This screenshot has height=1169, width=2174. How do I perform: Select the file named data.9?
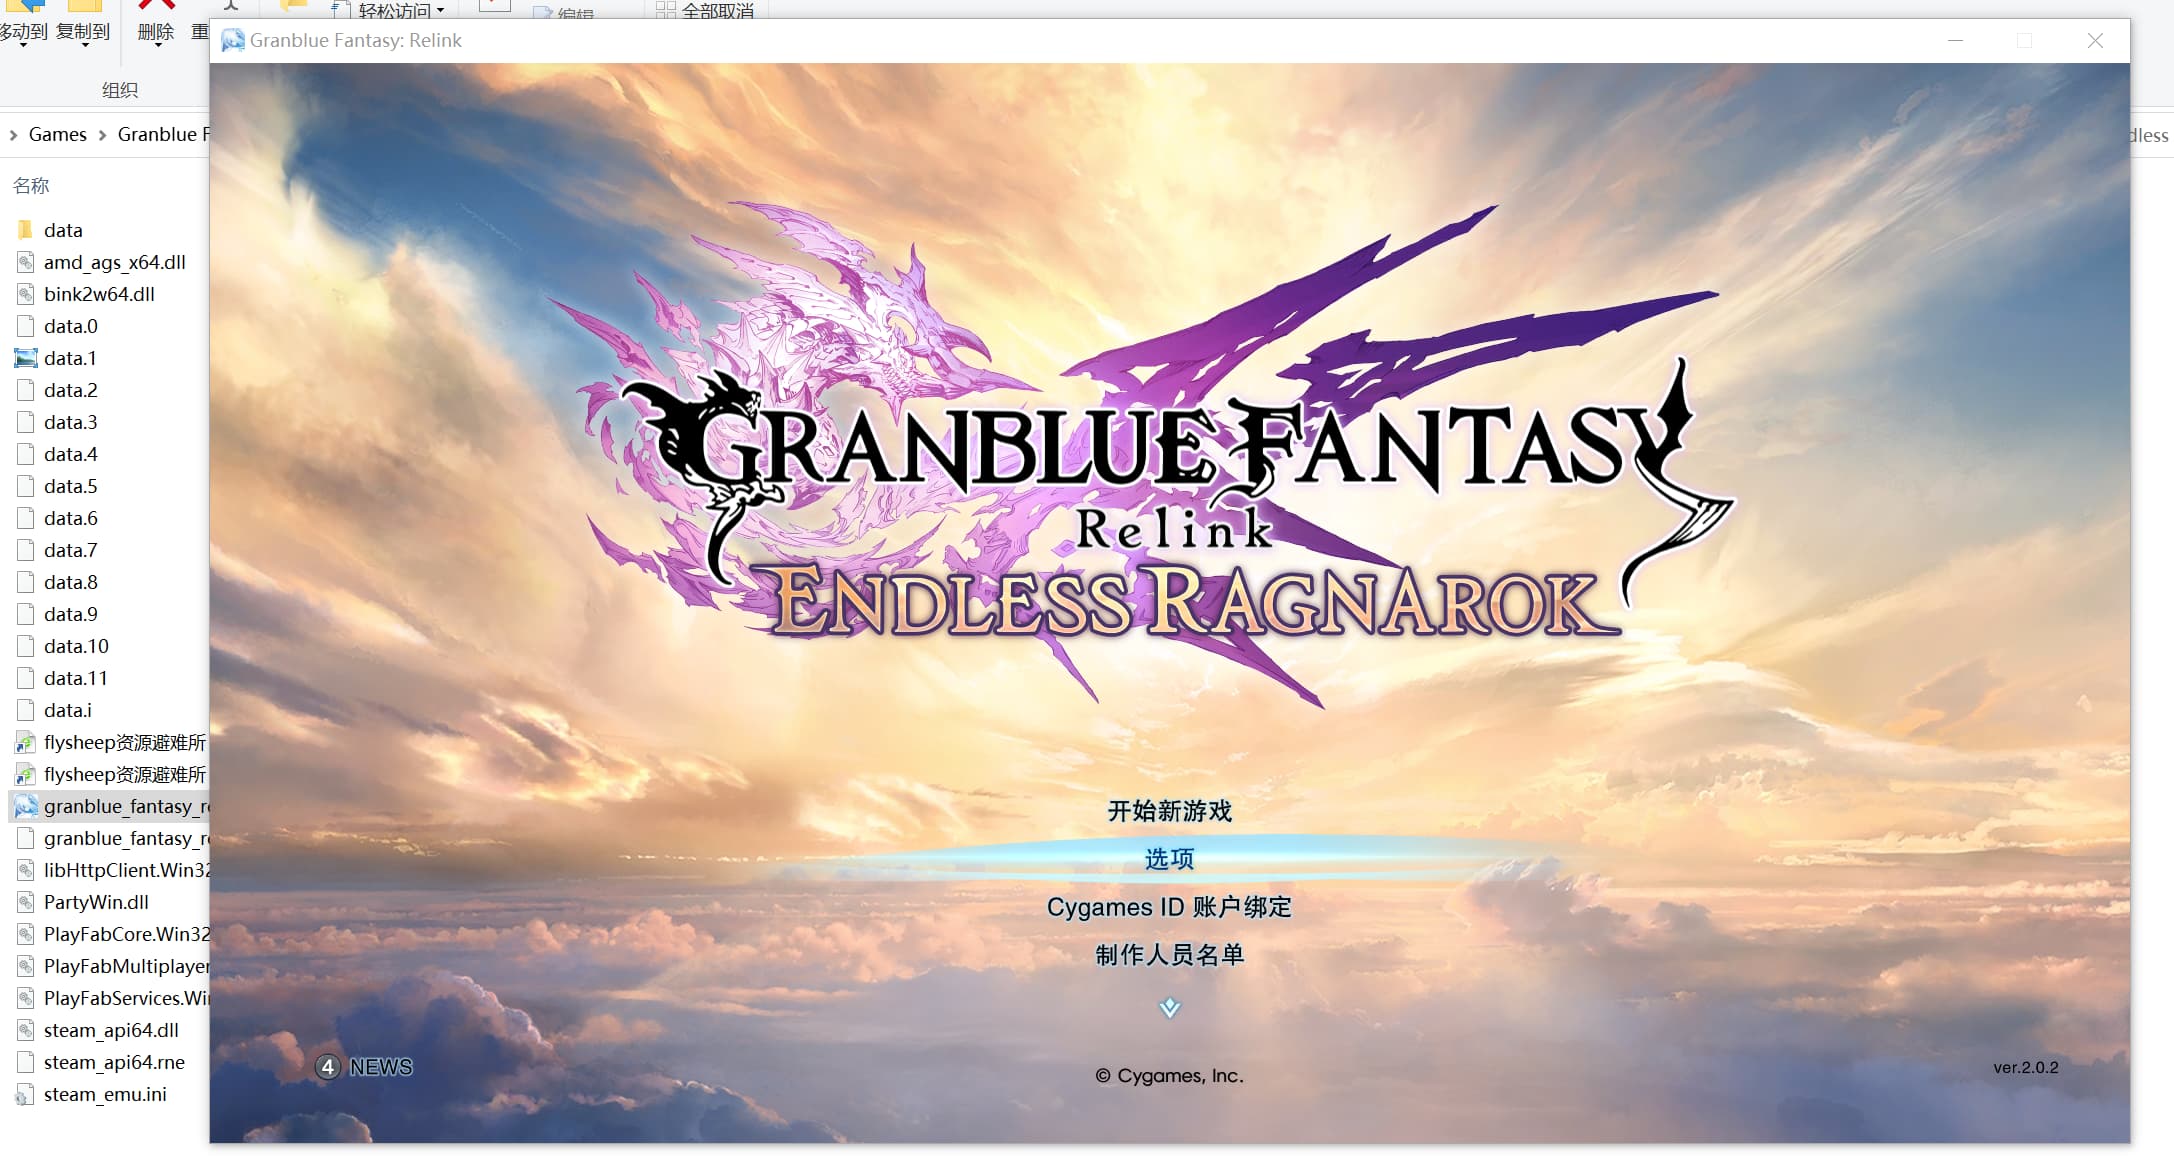pyautogui.click(x=71, y=614)
